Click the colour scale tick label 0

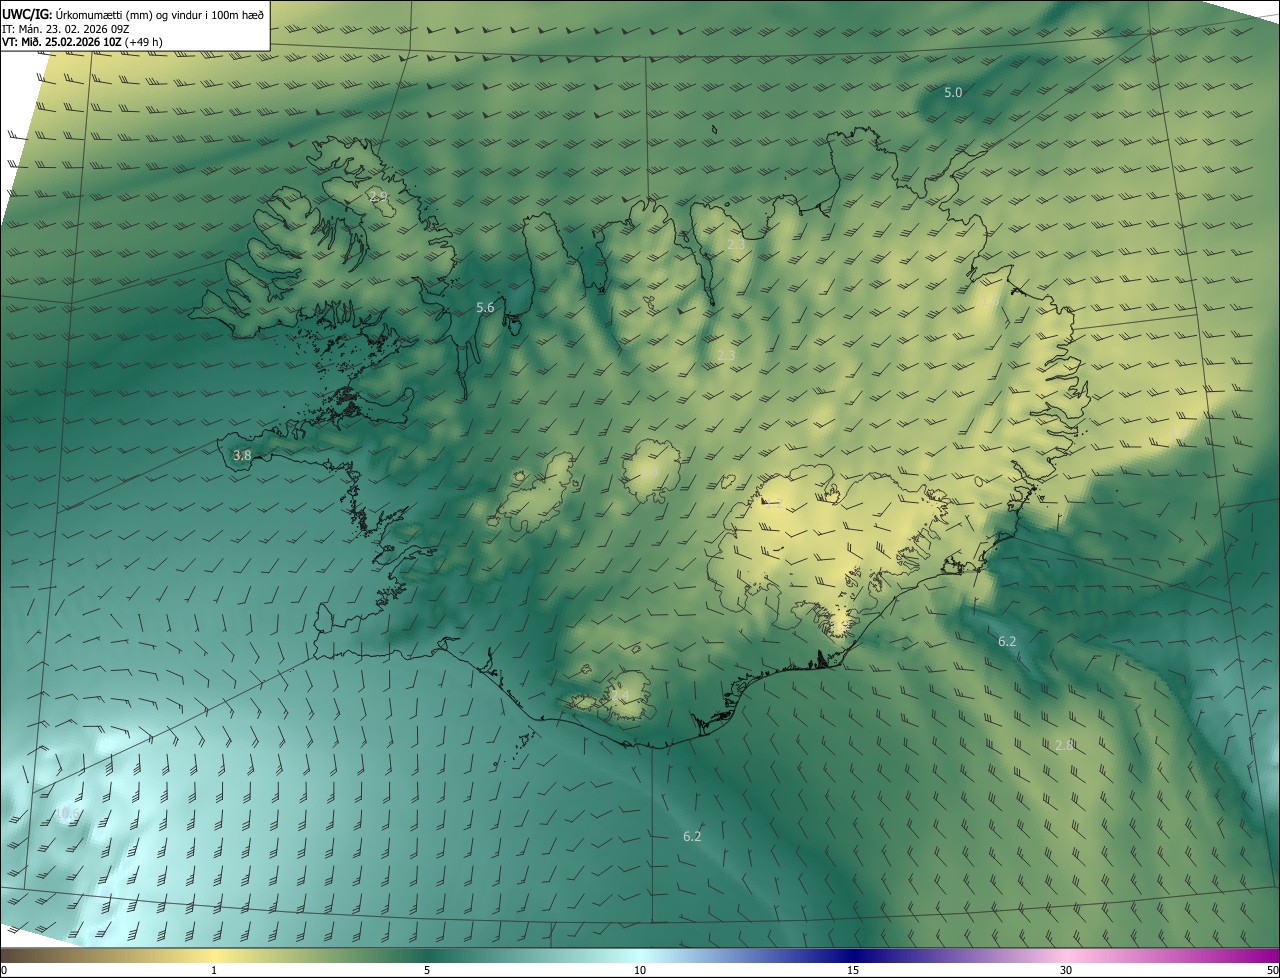pos(4,970)
